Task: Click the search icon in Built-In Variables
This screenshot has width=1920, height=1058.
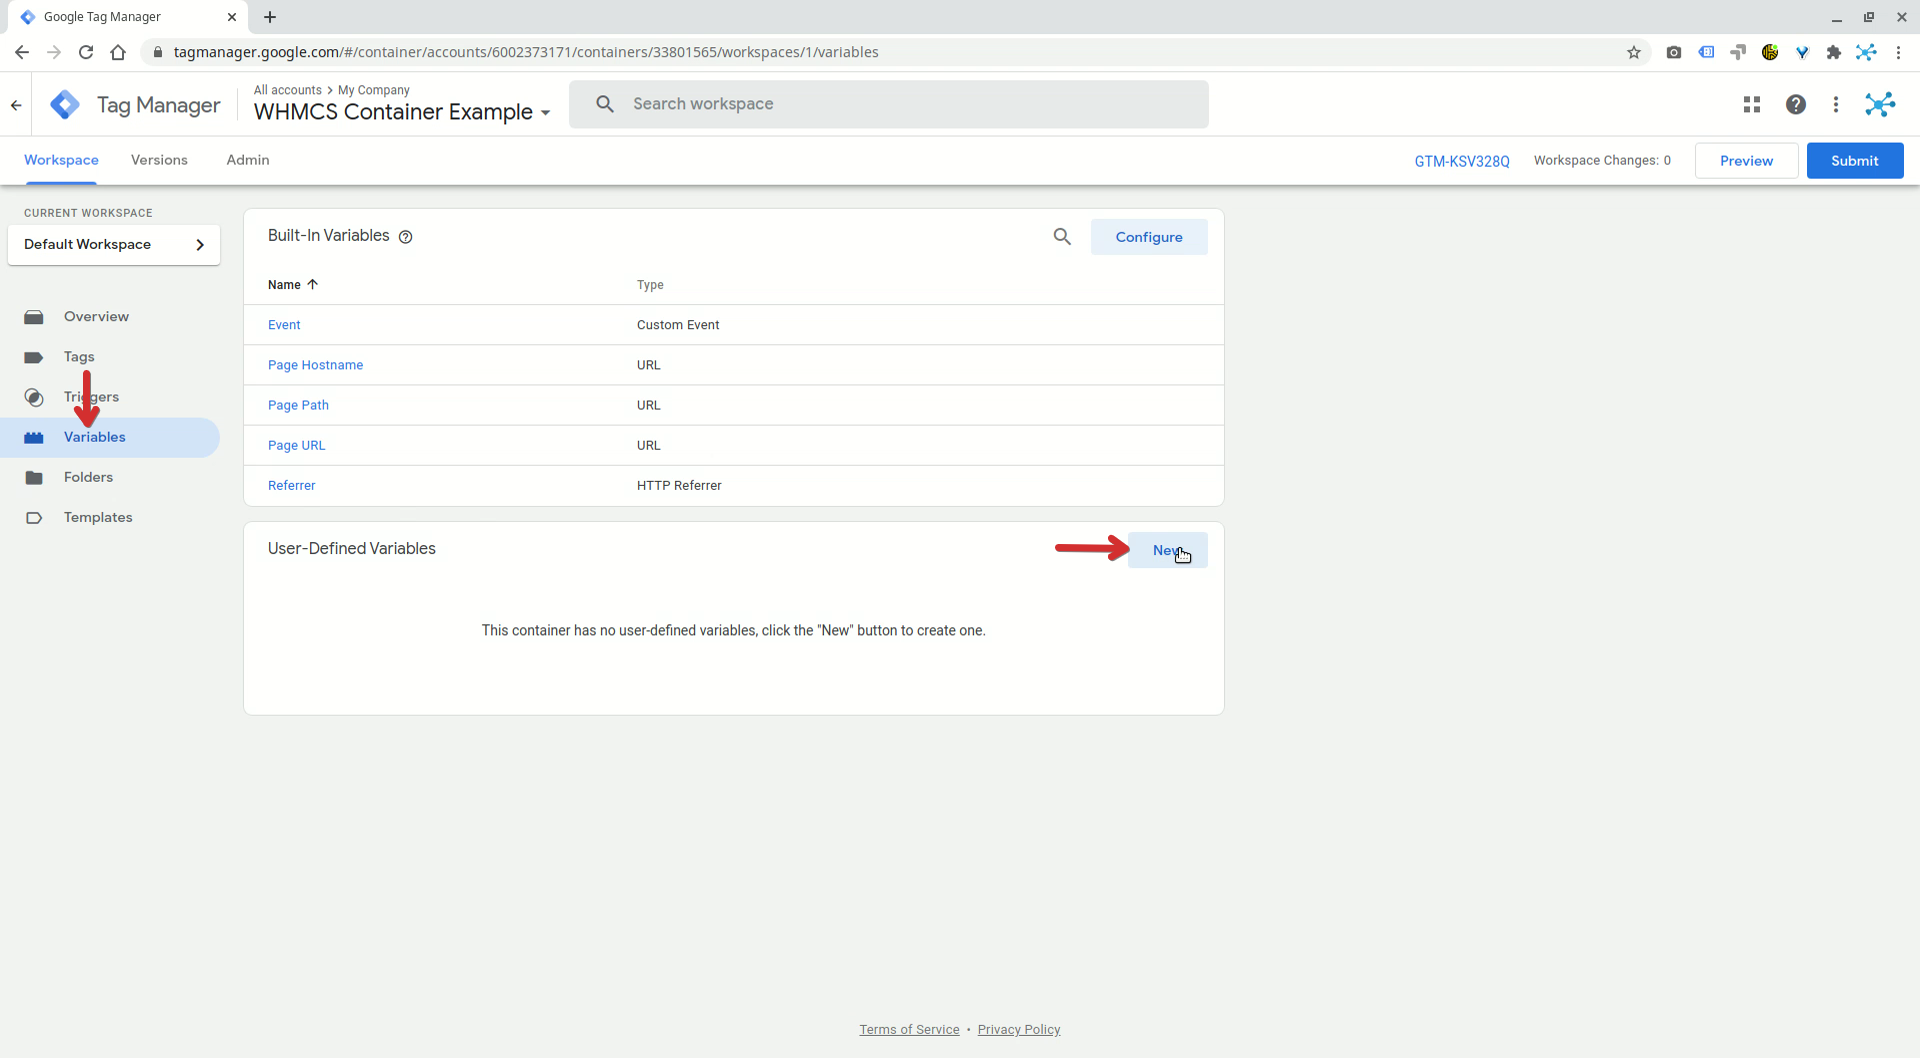Action: point(1062,237)
